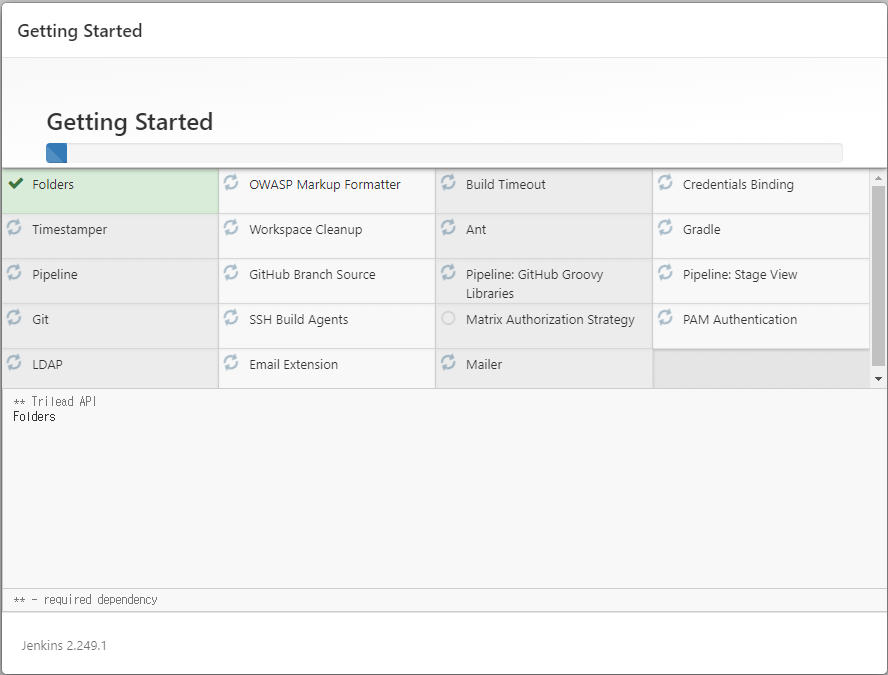Click the spinner icon beside Workspace Cleanup

point(231,228)
